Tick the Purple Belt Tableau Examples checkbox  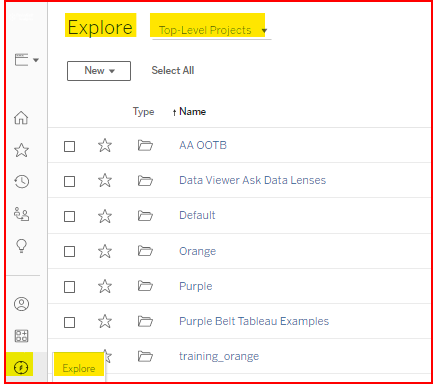[69, 322]
